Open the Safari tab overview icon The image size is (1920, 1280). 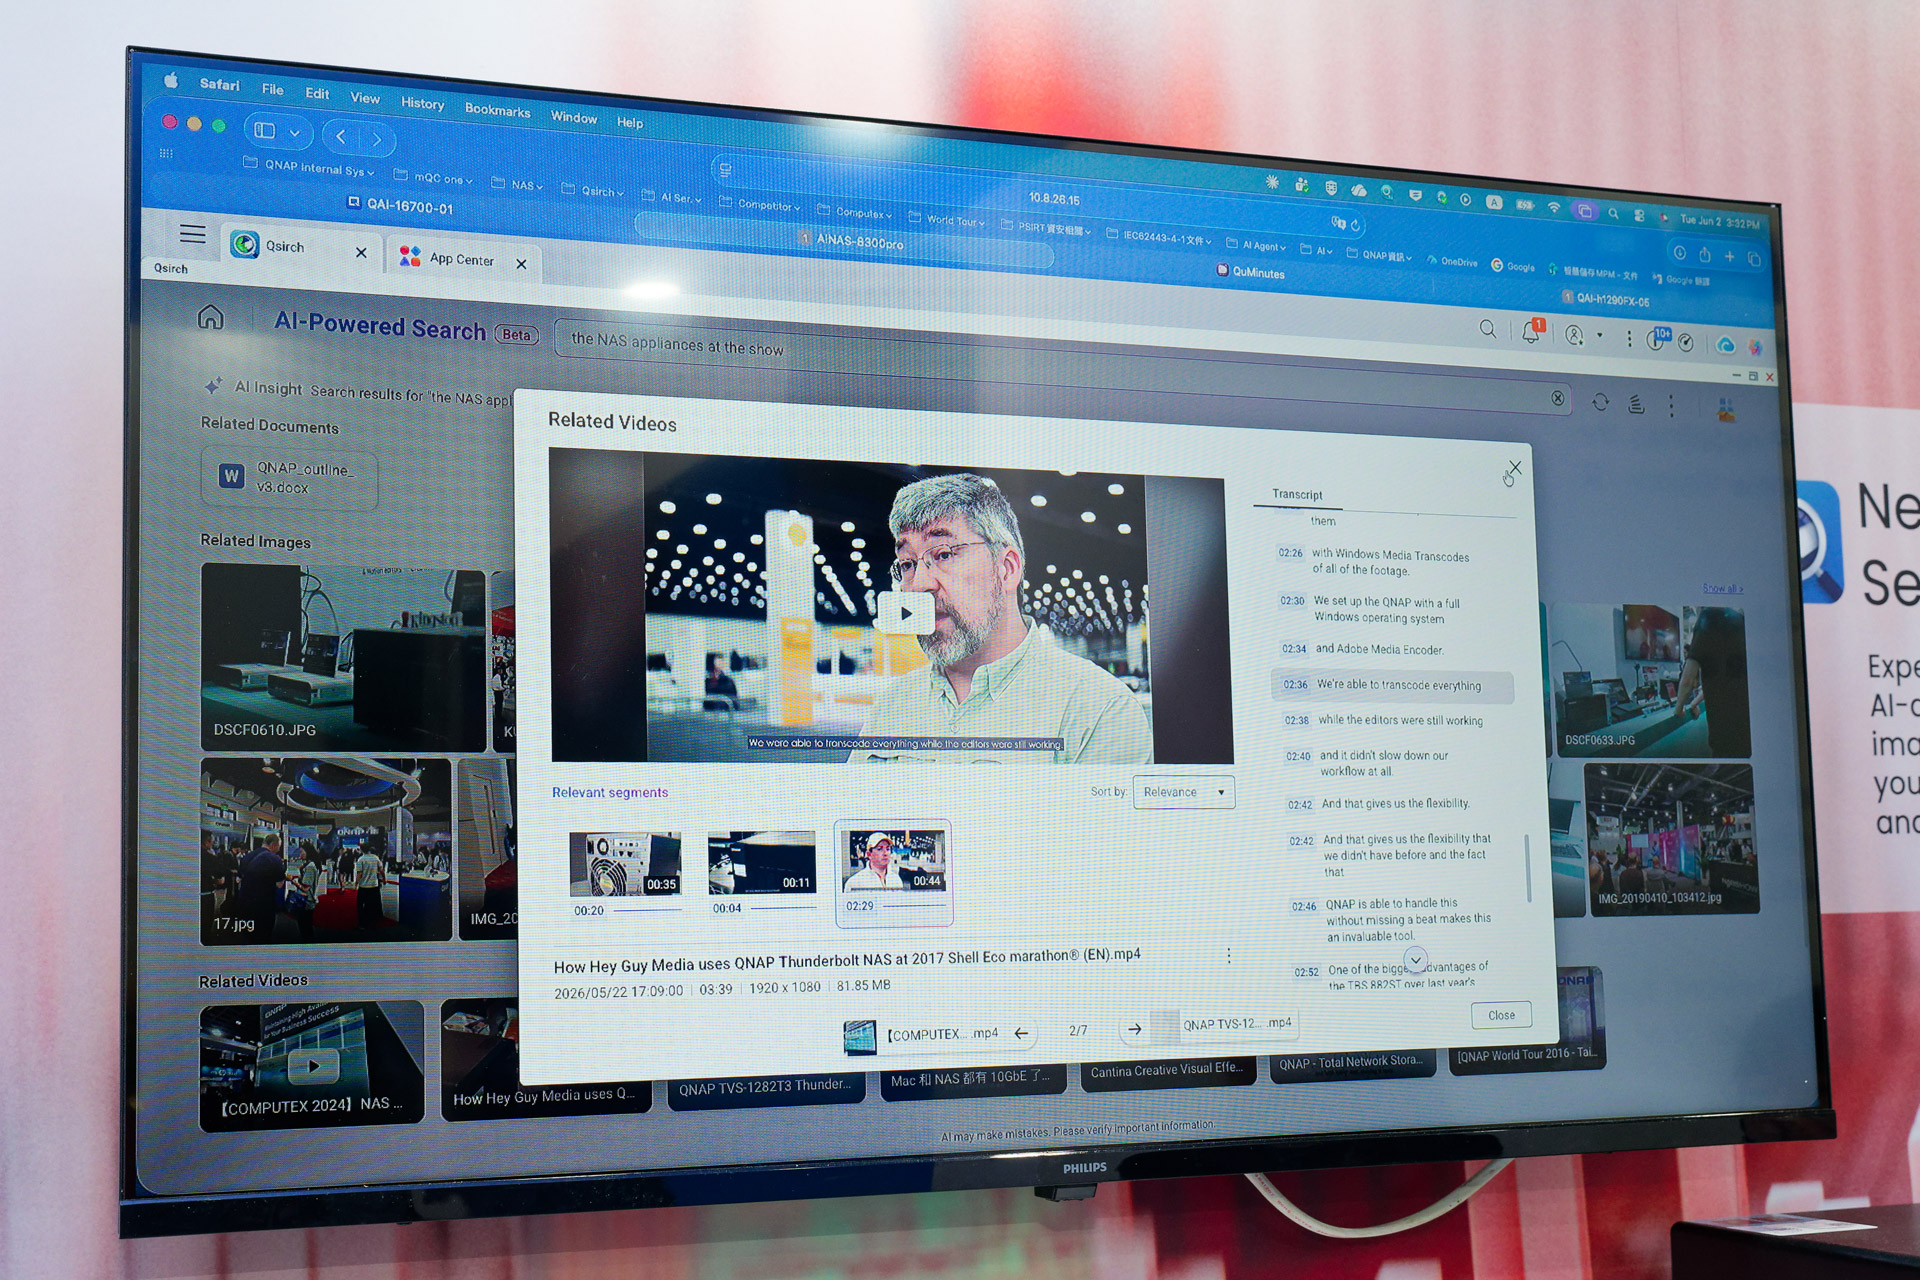[x=1754, y=258]
